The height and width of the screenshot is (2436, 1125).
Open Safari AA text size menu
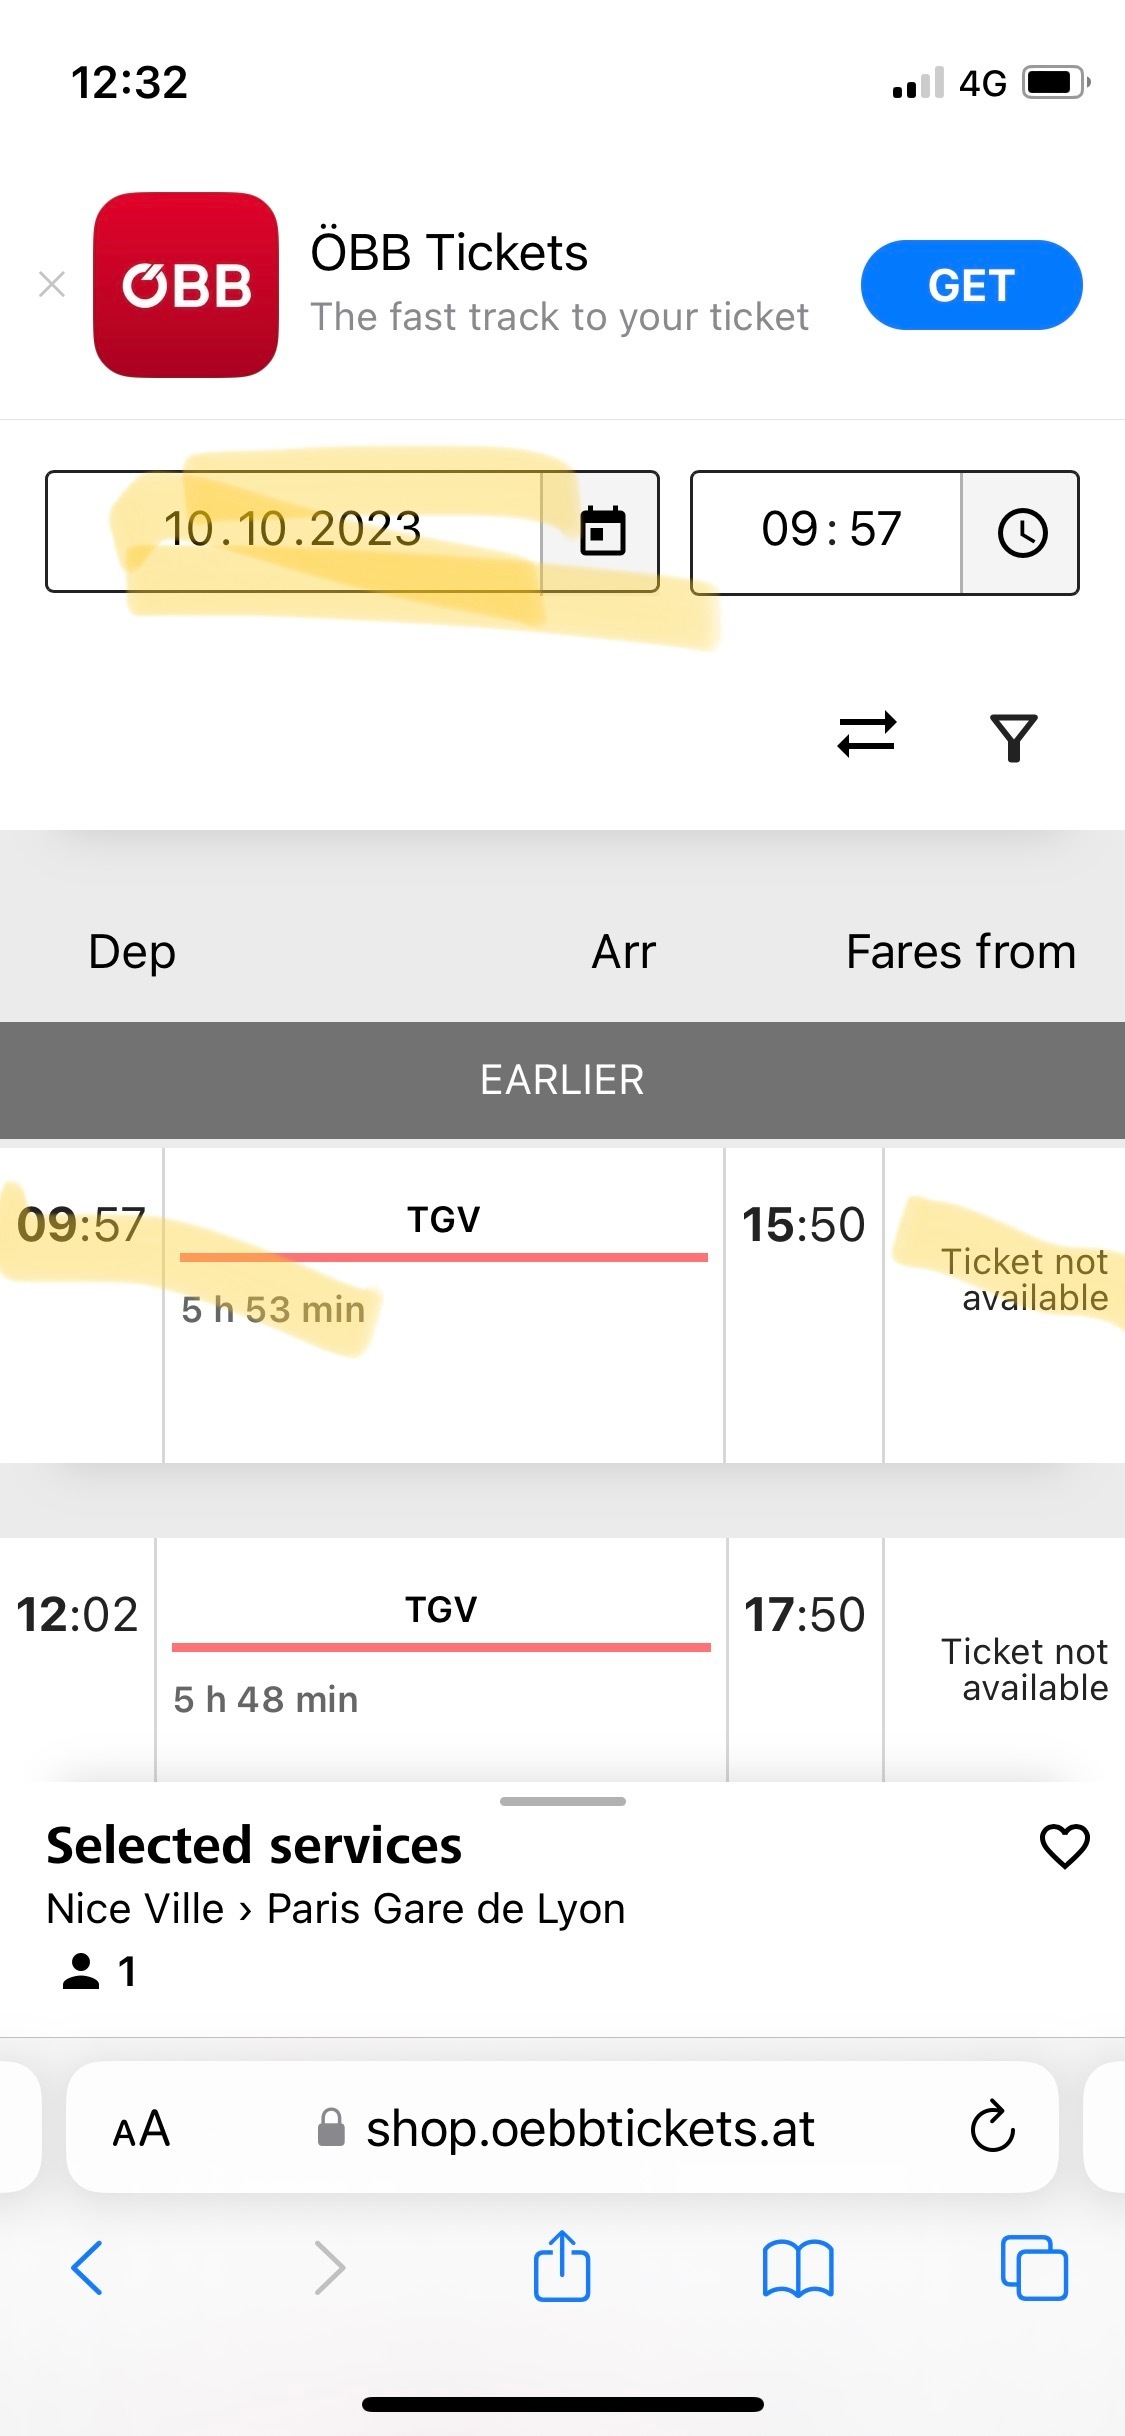pos(141,2129)
